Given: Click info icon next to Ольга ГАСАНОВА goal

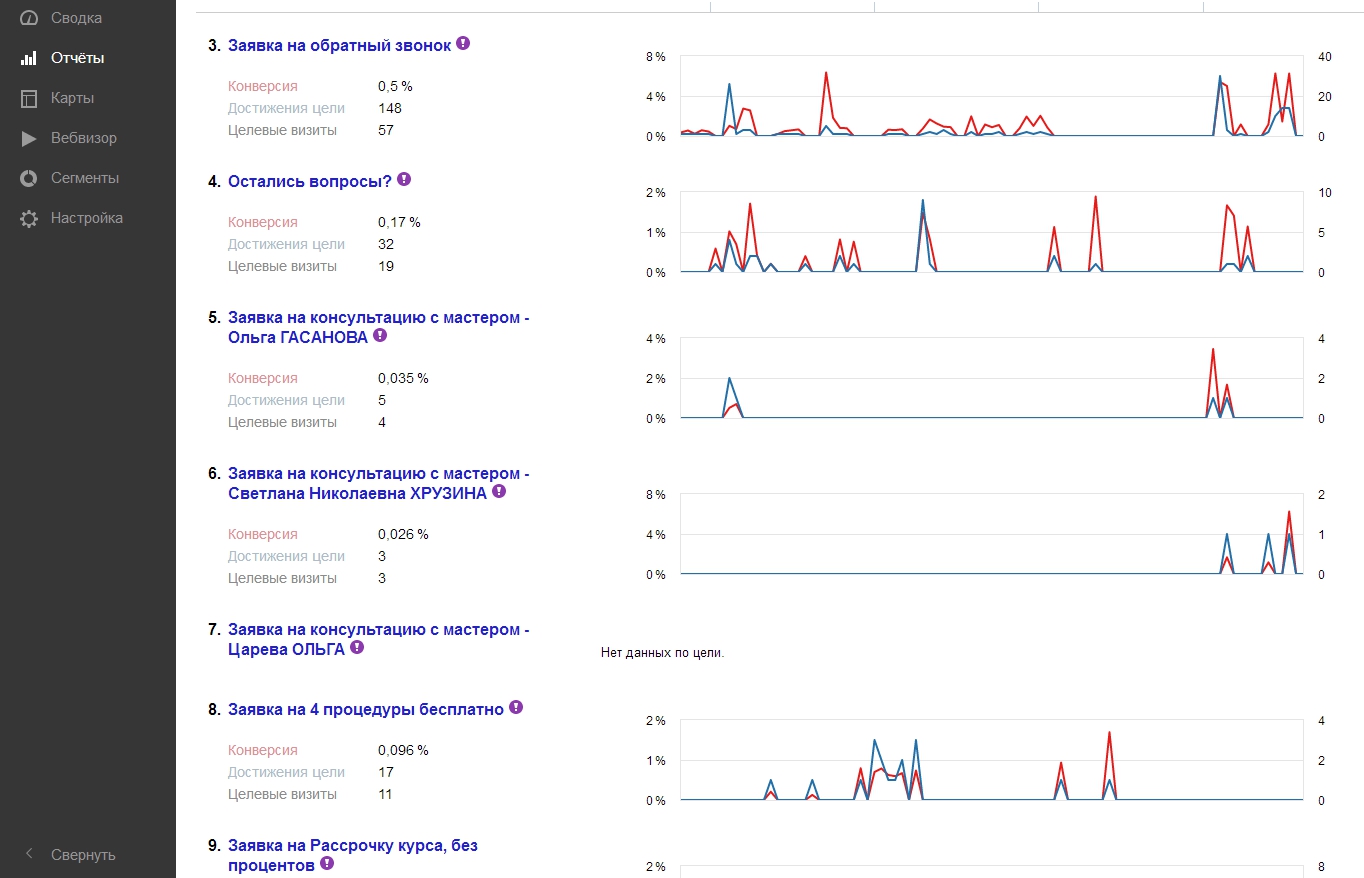Looking at the screenshot, I should 380,336.
